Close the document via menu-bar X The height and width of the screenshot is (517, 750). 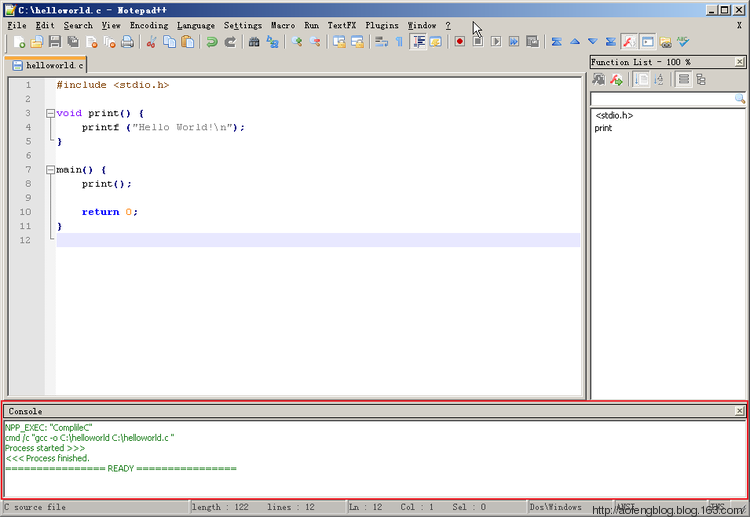pyautogui.click(x=739, y=25)
